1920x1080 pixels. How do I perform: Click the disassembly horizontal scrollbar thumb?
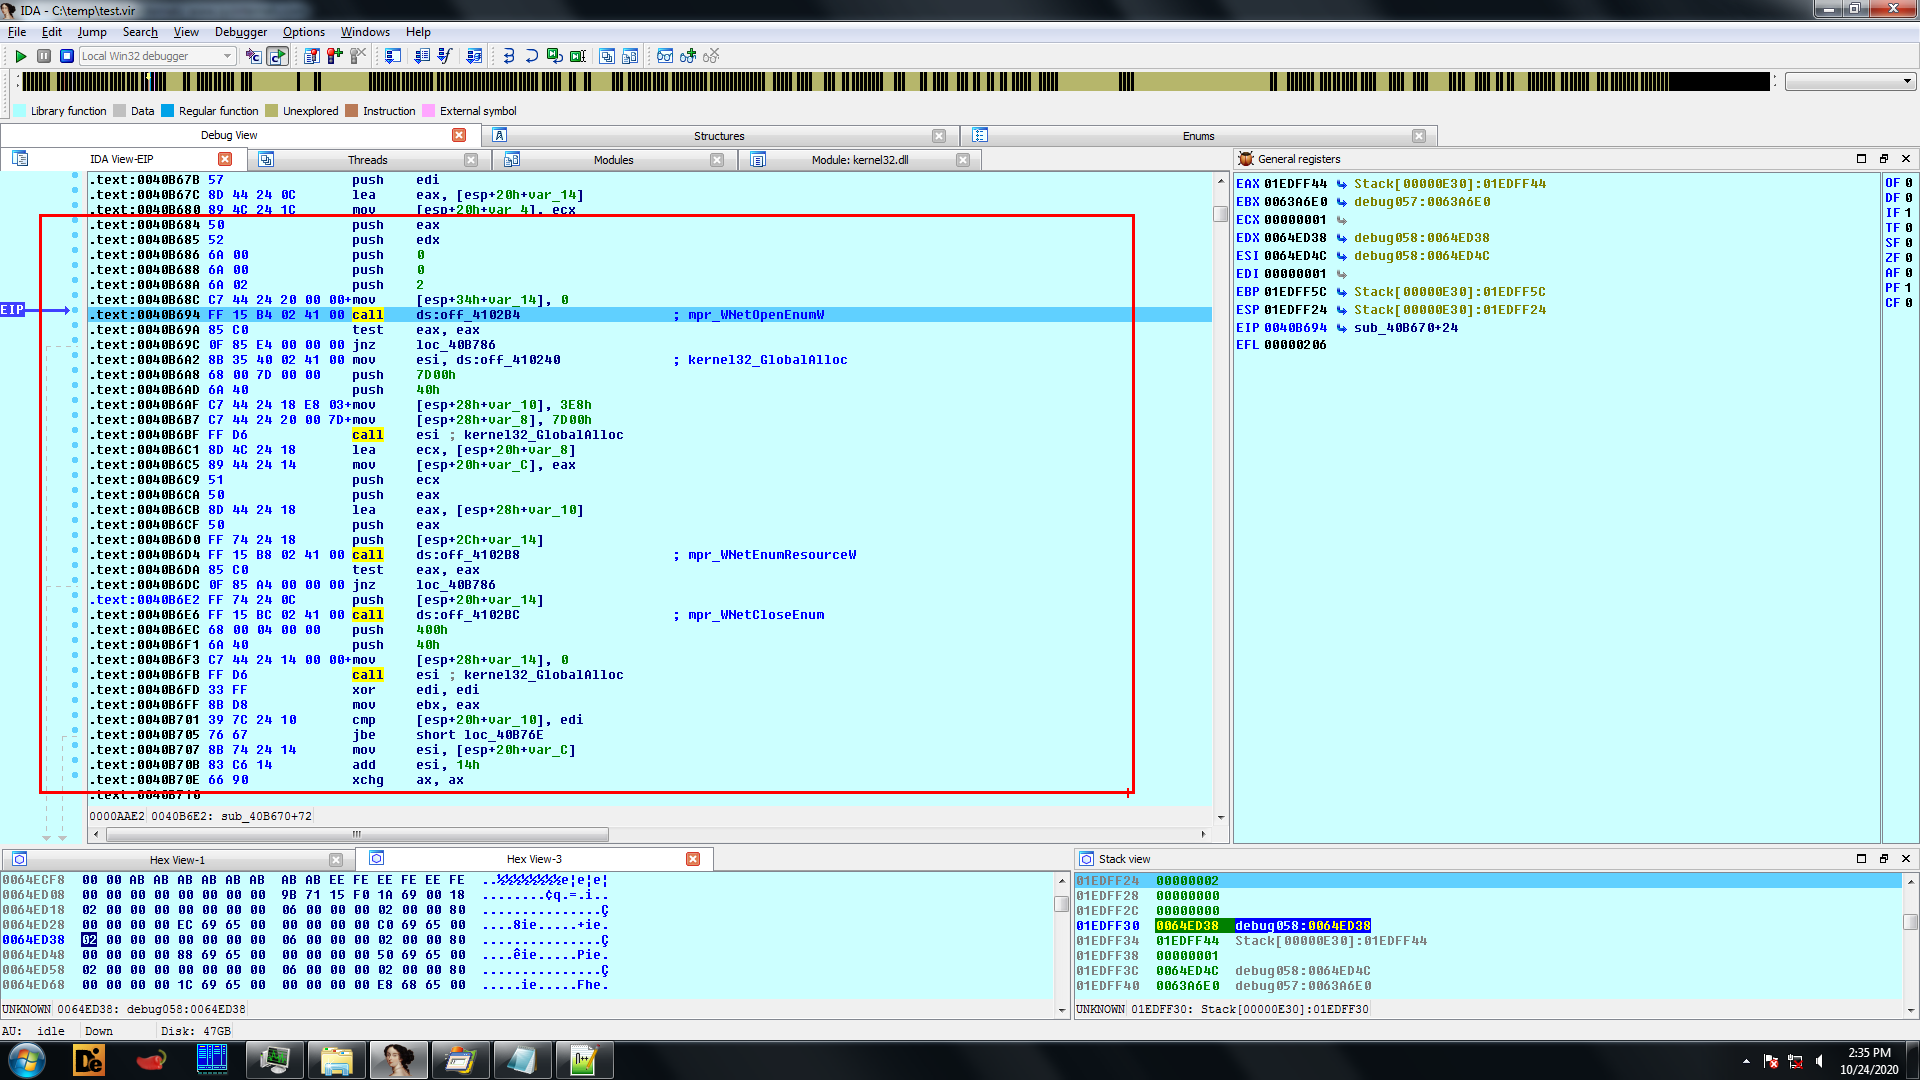357,834
